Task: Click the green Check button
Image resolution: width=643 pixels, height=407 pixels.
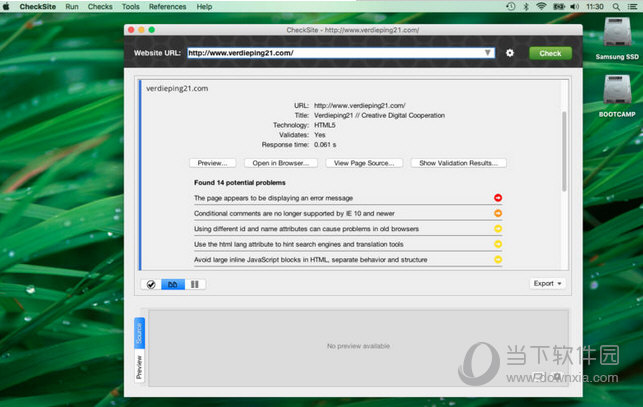Action: pos(550,53)
